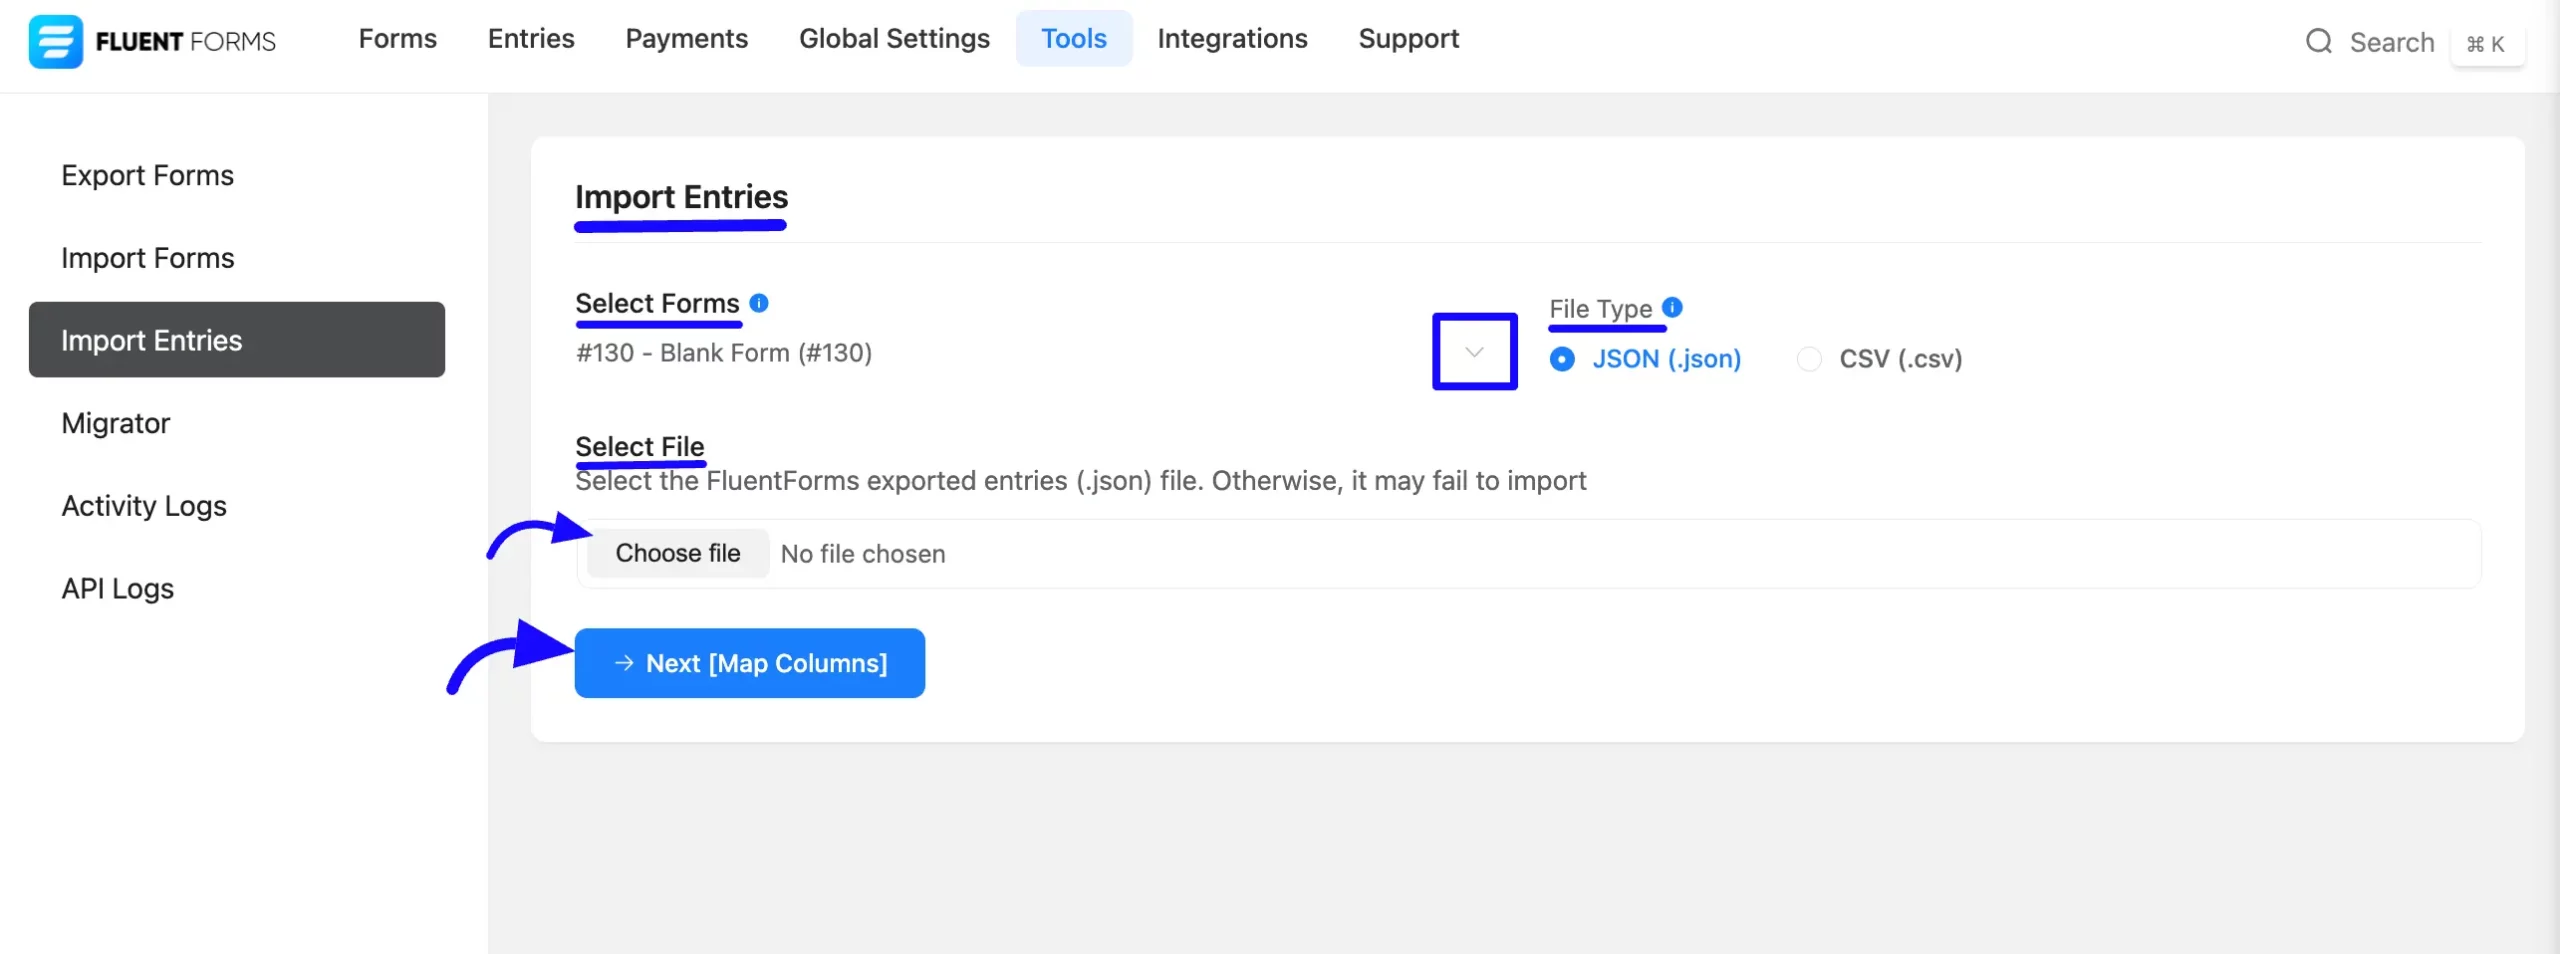Open the Integrations menu

(1232, 39)
